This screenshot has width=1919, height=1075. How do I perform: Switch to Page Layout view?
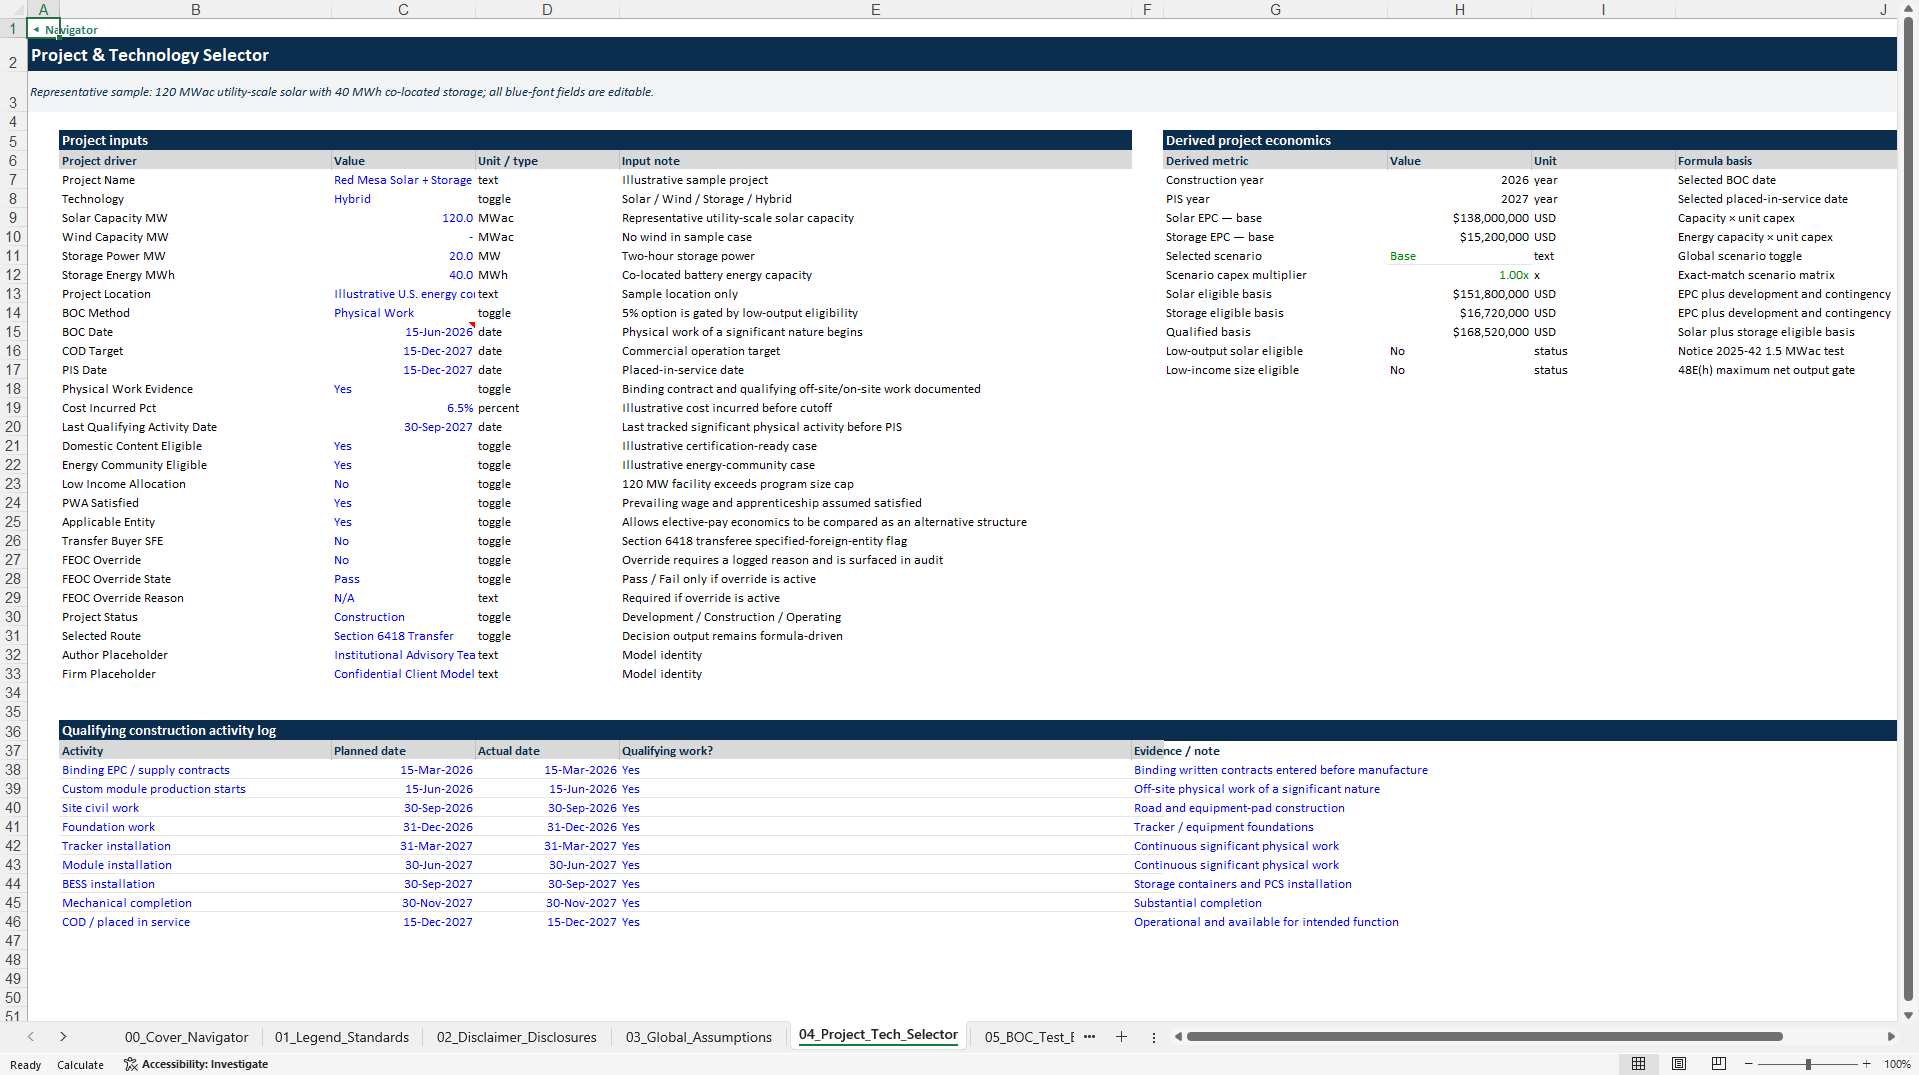1679,1064
